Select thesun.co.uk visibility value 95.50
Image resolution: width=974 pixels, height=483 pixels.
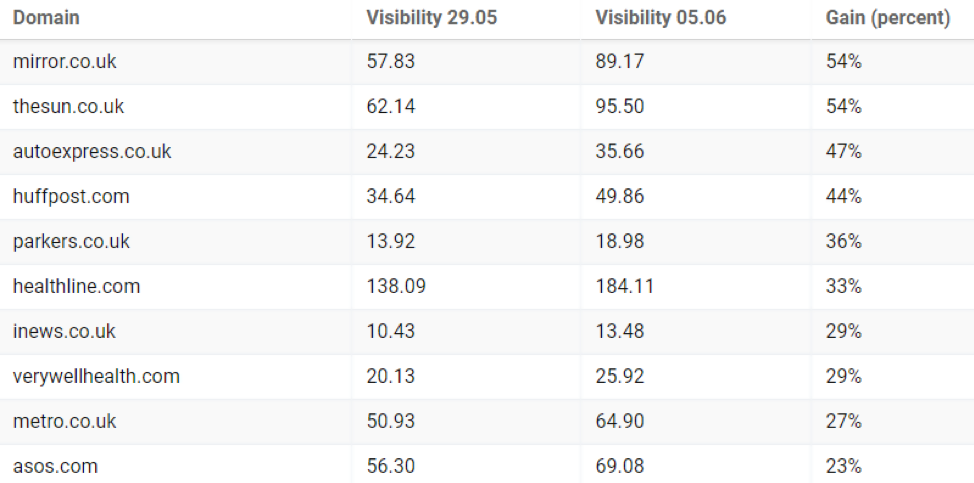pyautogui.click(x=619, y=107)
